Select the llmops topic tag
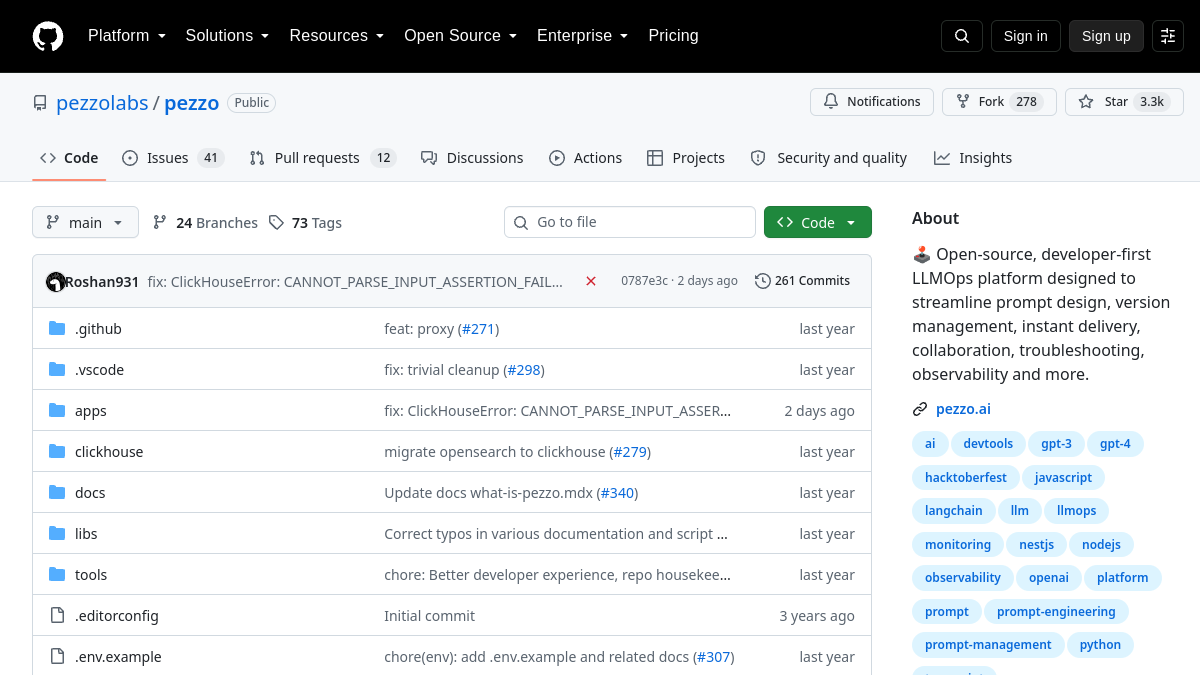This screenshot has height=675, width=1200. click(1076, 511)
